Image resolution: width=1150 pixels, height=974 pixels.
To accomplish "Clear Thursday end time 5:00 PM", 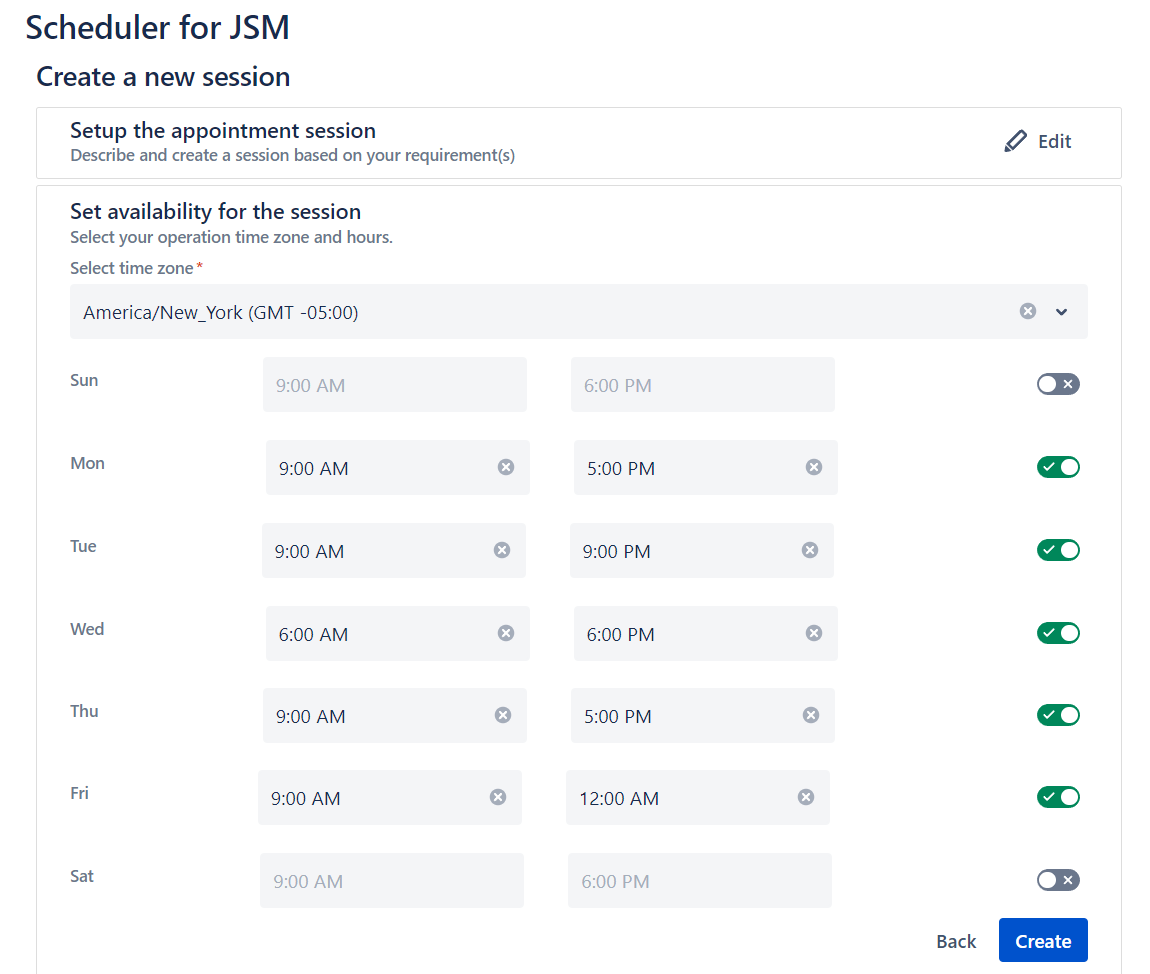I will [810, 715].
